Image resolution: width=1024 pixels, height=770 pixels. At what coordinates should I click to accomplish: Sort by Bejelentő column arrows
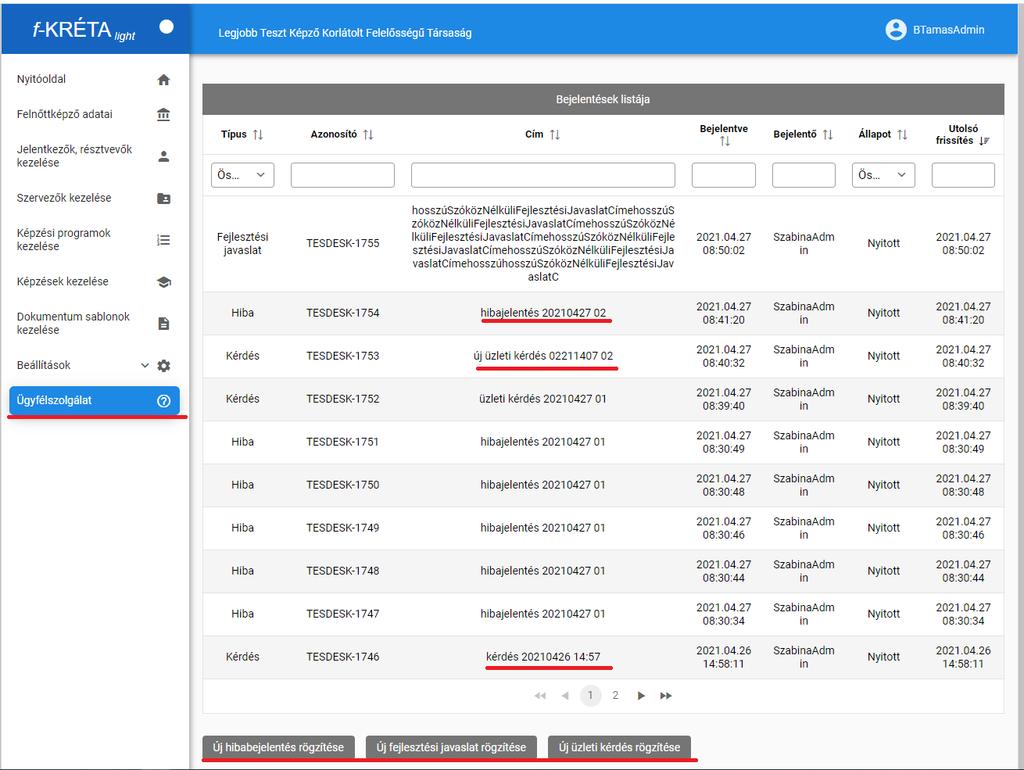pos(827,135)
